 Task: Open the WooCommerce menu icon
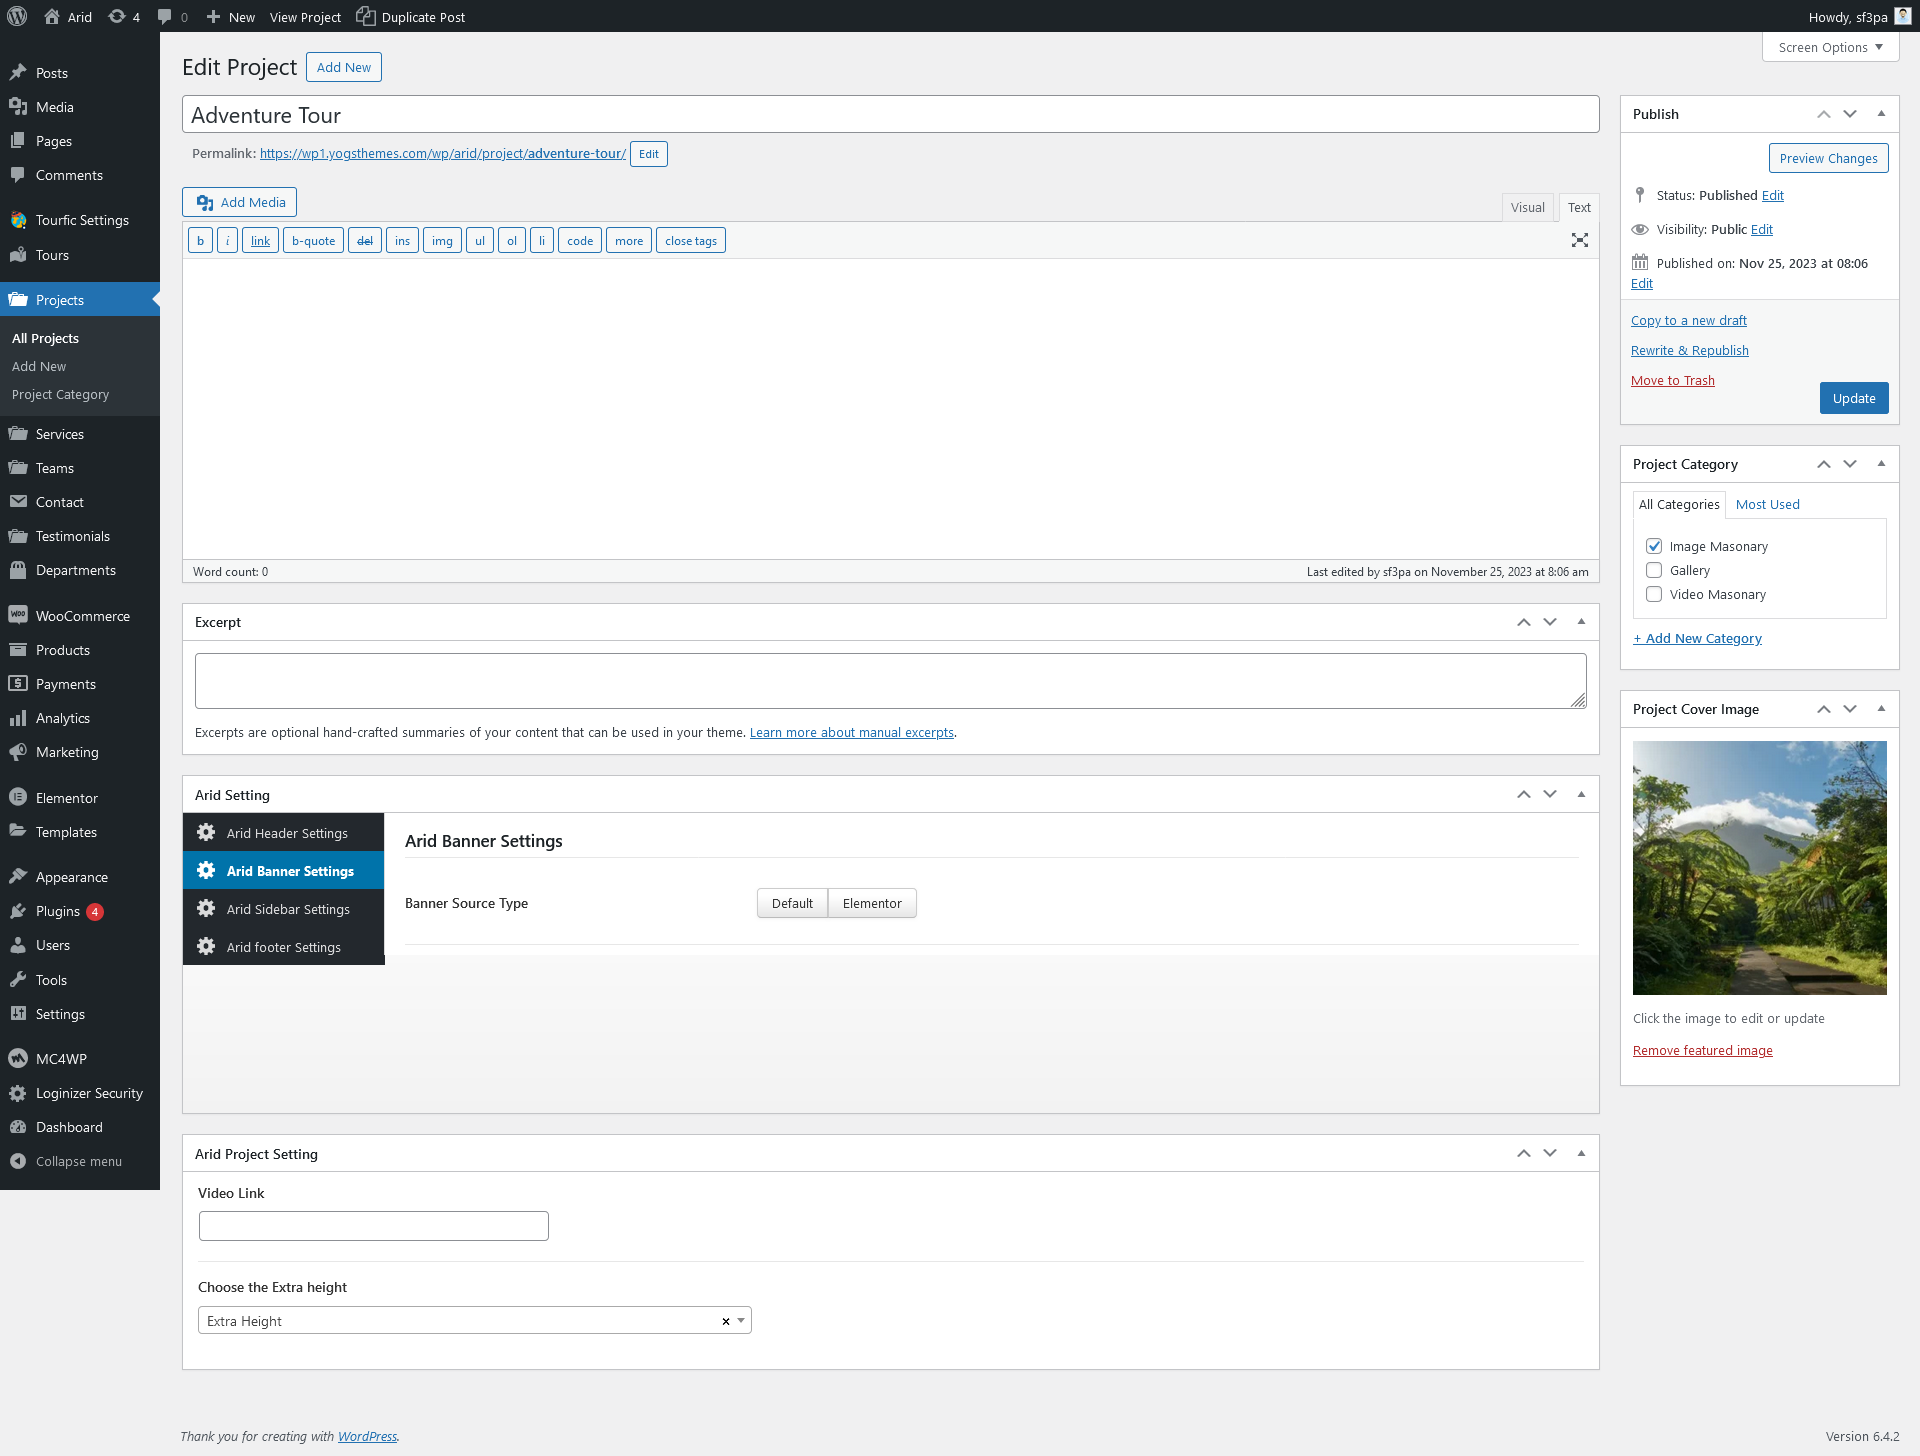18,616
